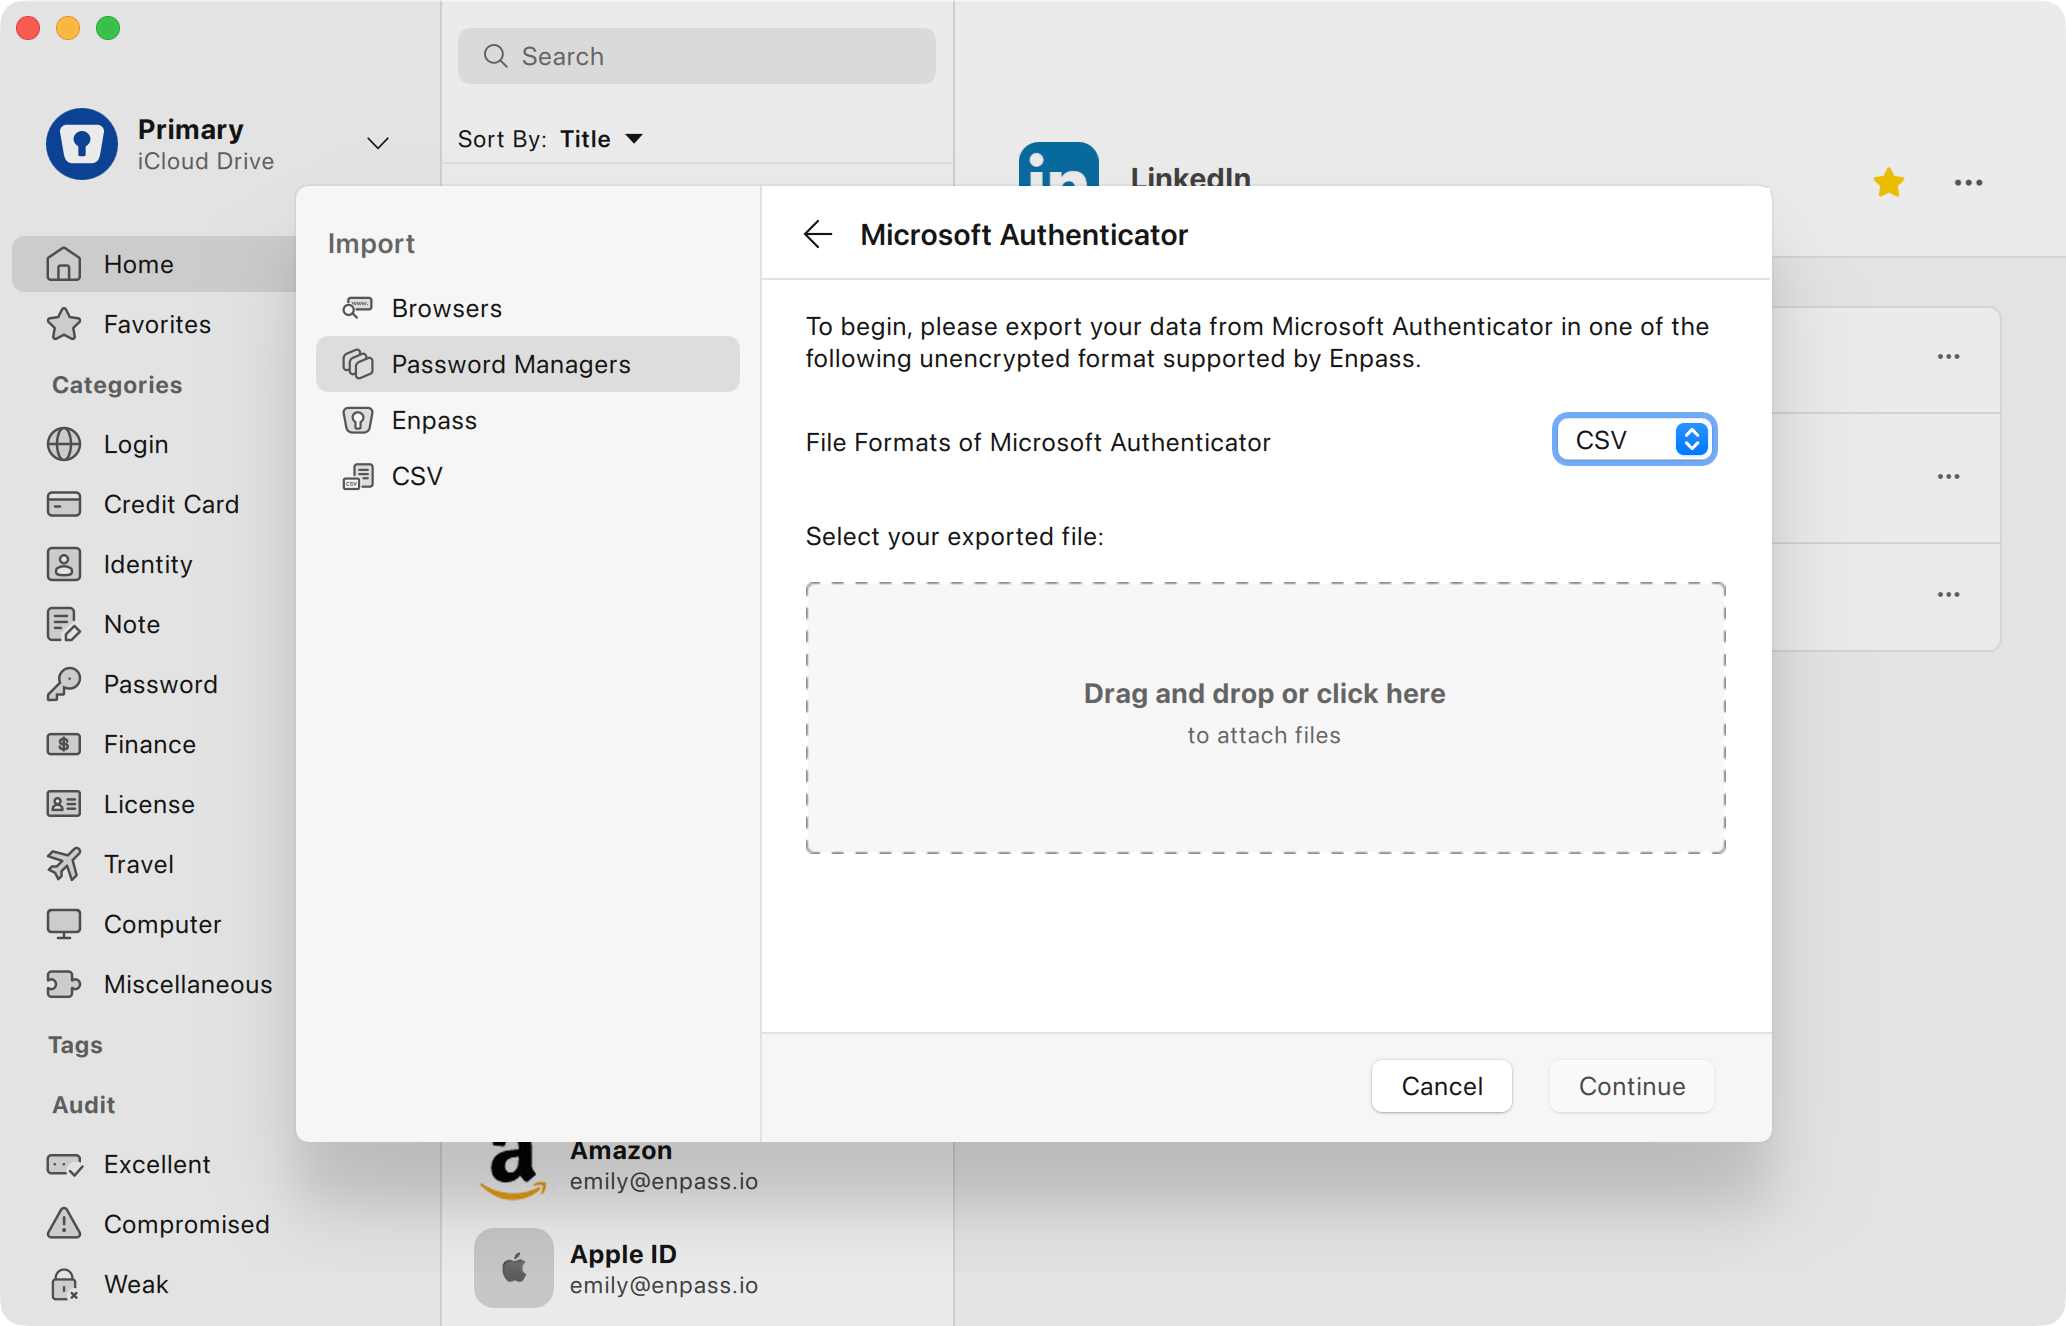Click the Compromised warning triangle icon
The image size is (2066, 1326).
pos(64,1222)
